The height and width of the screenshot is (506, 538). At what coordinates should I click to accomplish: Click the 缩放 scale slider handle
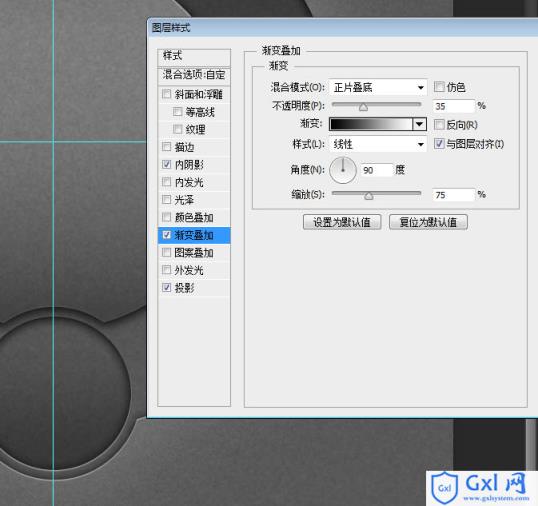(369, 196)
